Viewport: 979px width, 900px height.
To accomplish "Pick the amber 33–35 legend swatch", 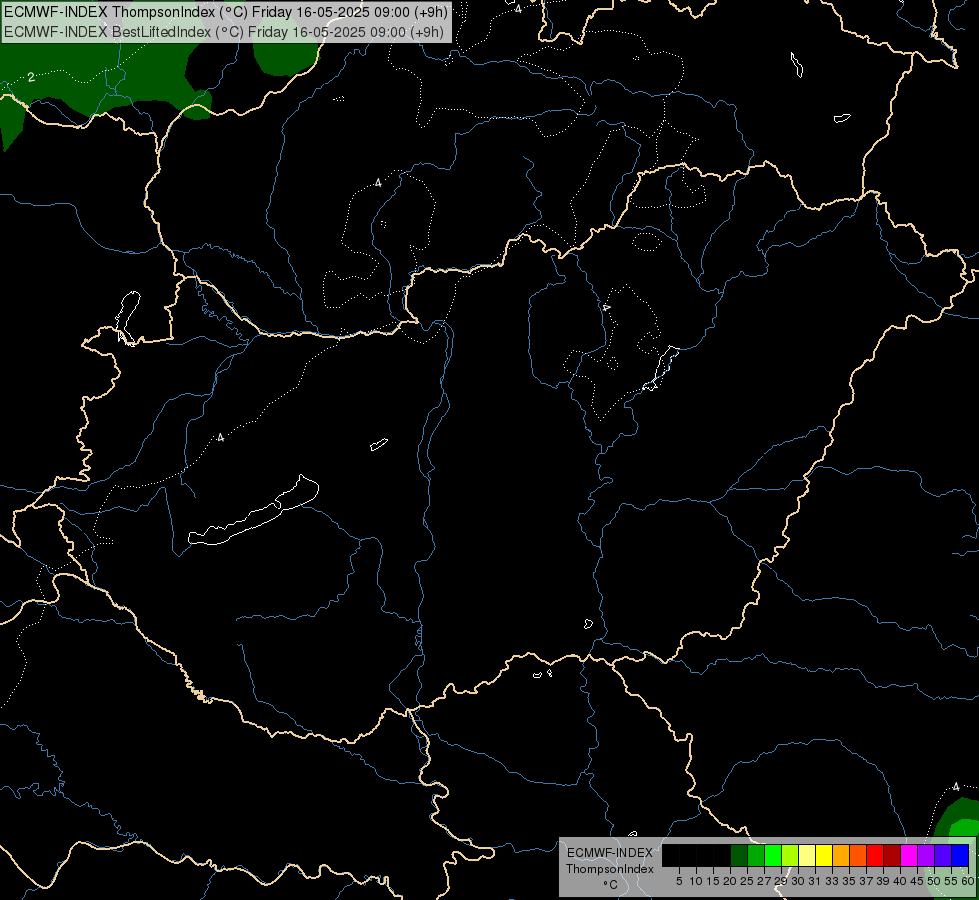I will 841,855.
